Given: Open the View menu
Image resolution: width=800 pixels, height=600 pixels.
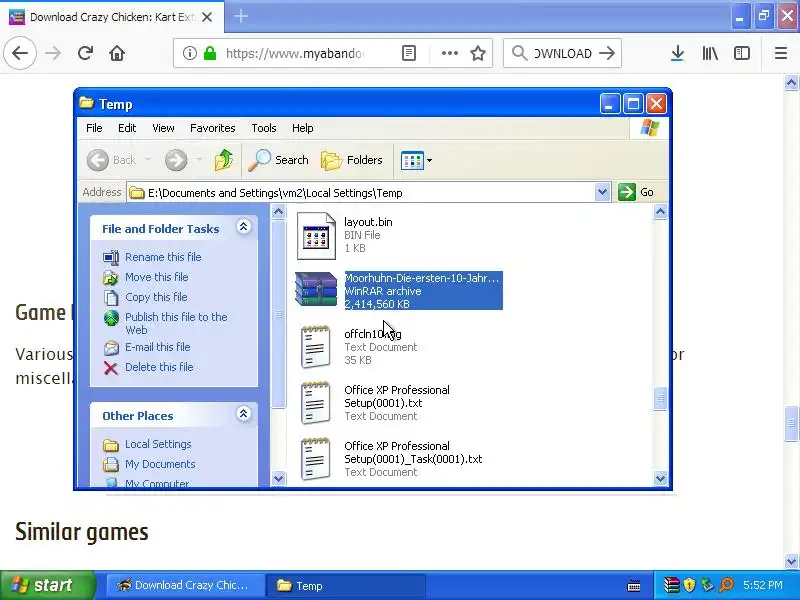Looking at the screenshot, I should tap(163, 128).
